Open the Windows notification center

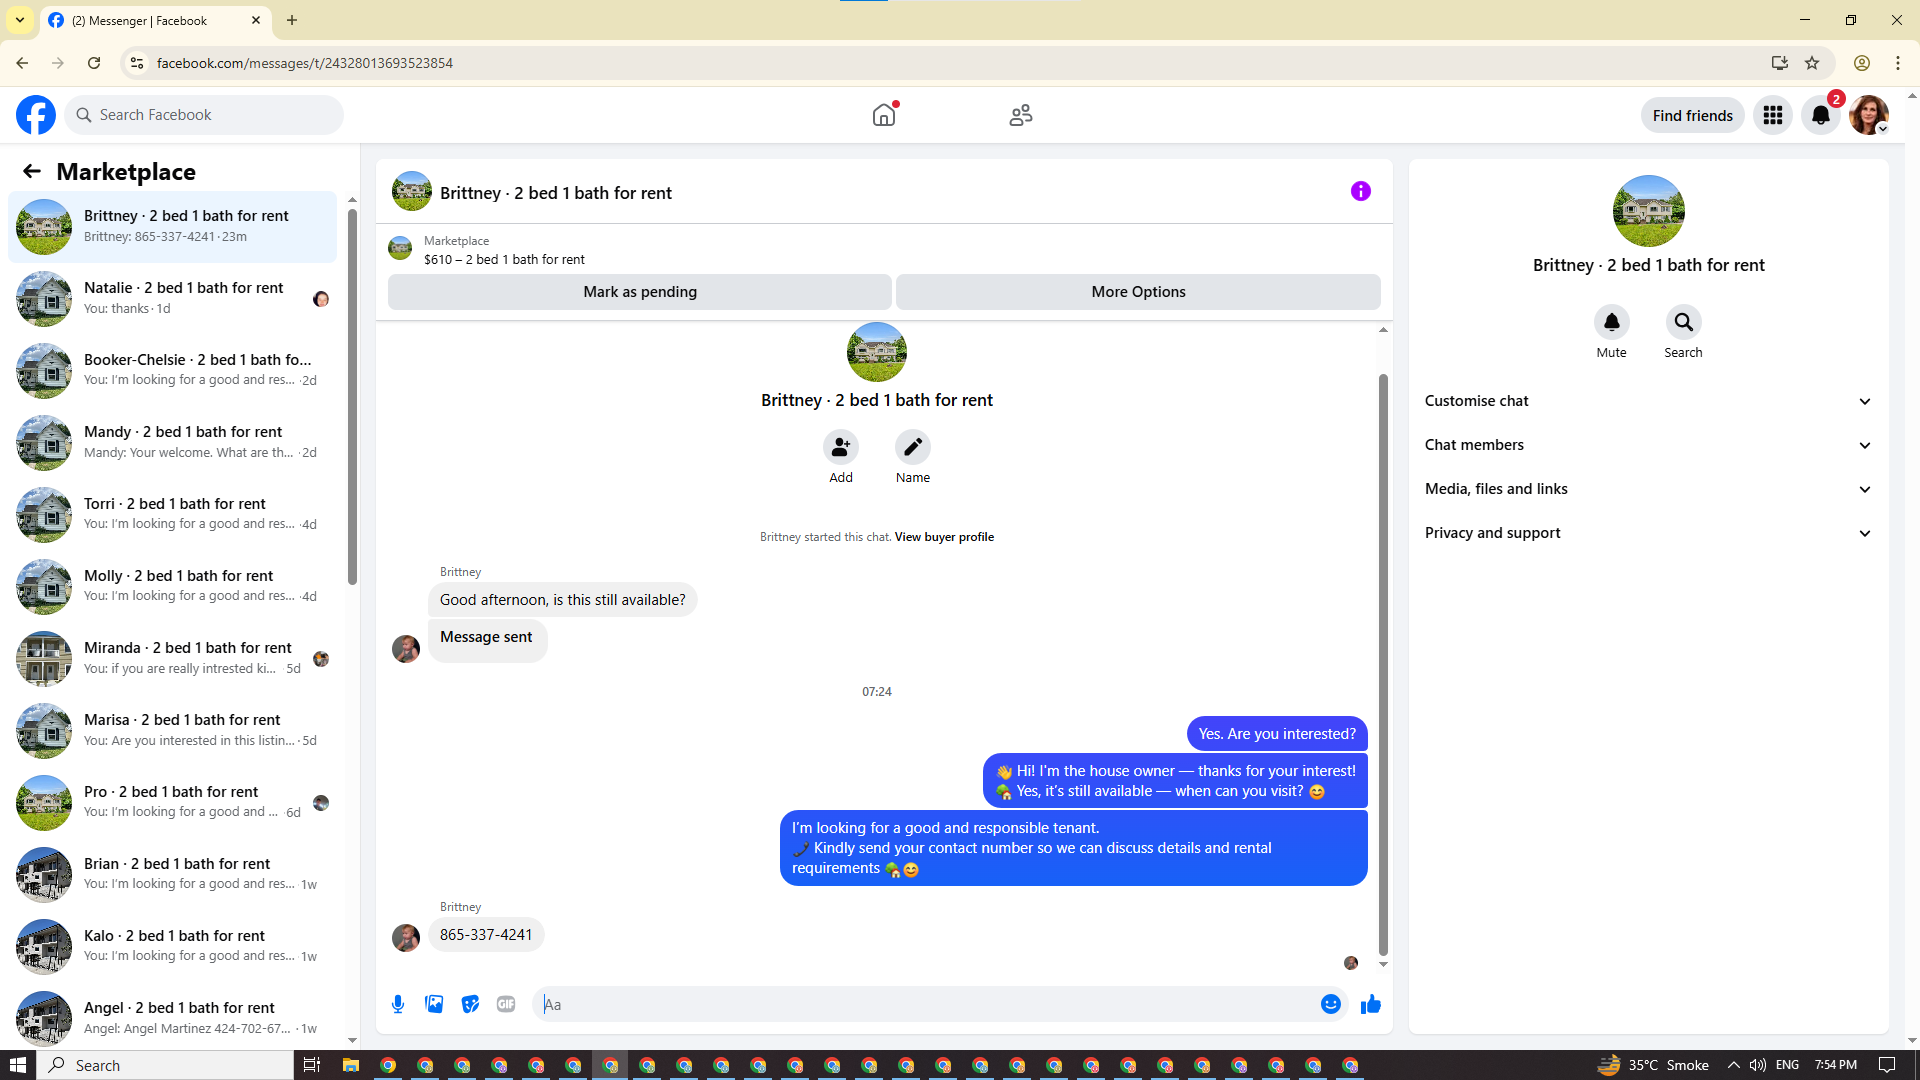(x=1888, y=1065)
